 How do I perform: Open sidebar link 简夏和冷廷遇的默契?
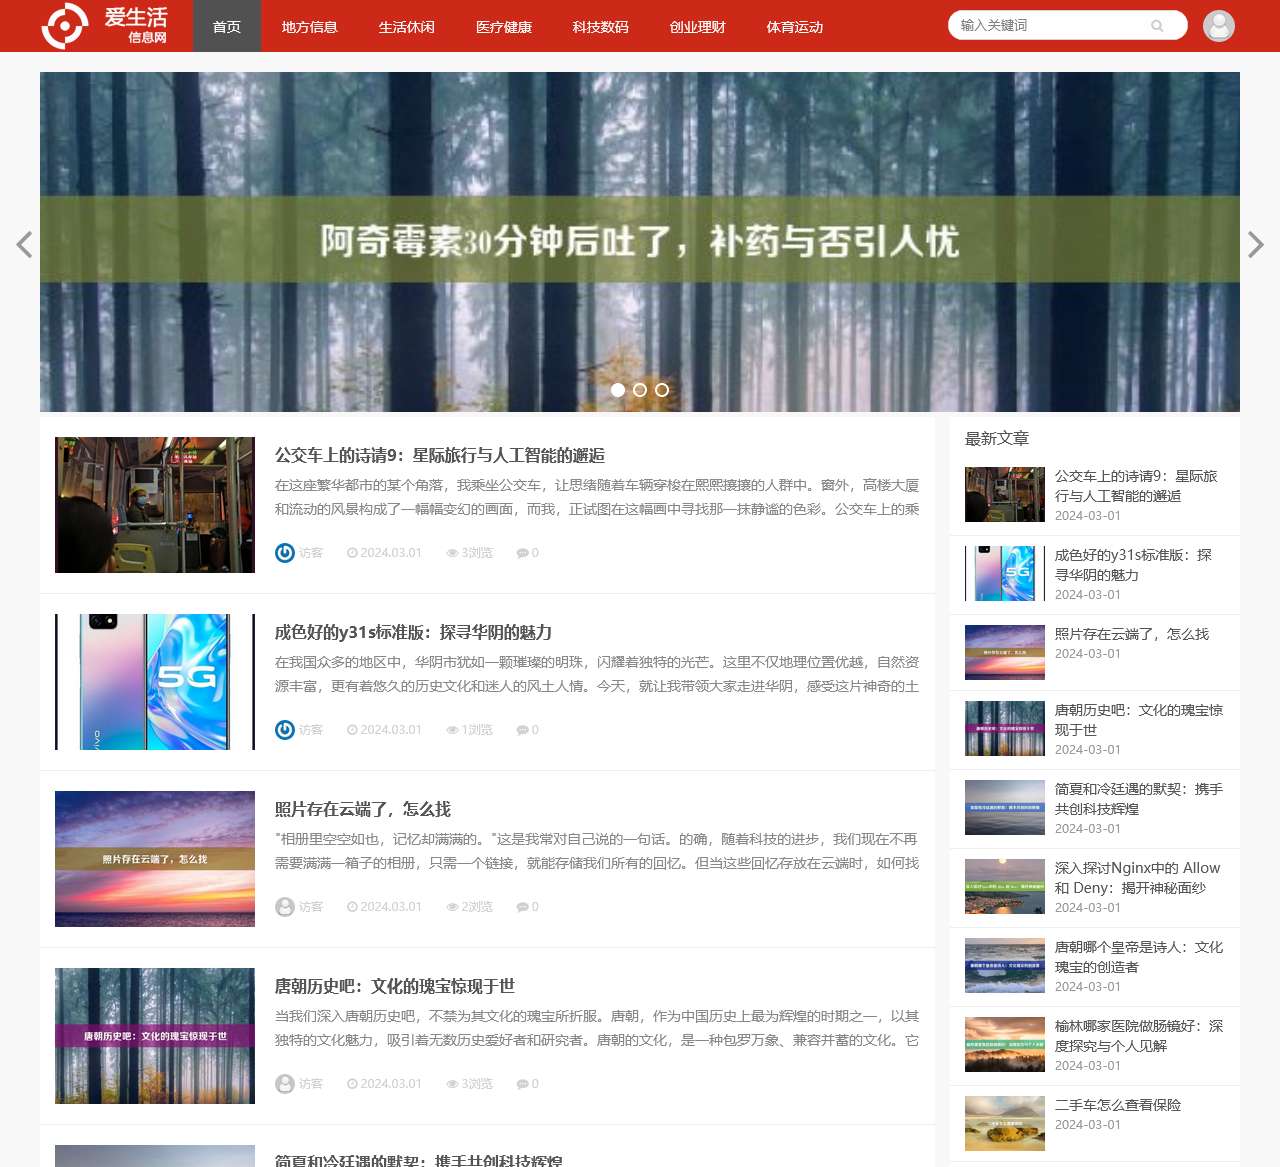click(x=1139, y=799)
